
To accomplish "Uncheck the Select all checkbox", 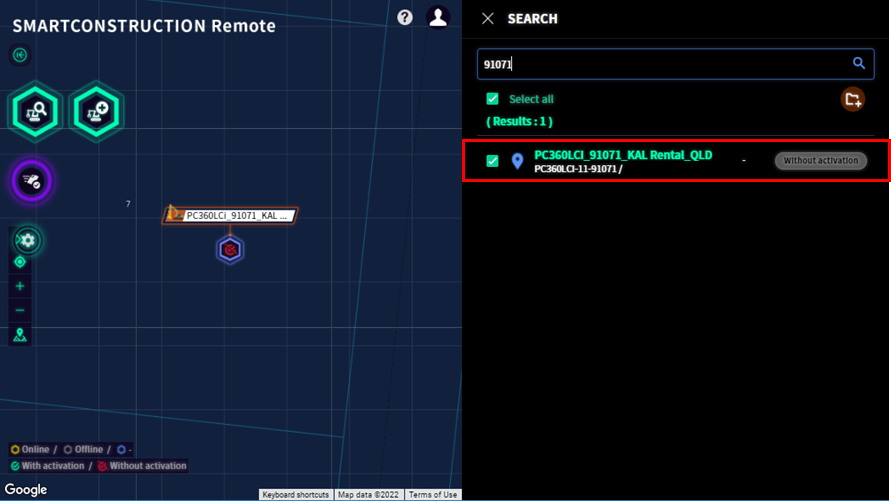I will tap(493, 99).
